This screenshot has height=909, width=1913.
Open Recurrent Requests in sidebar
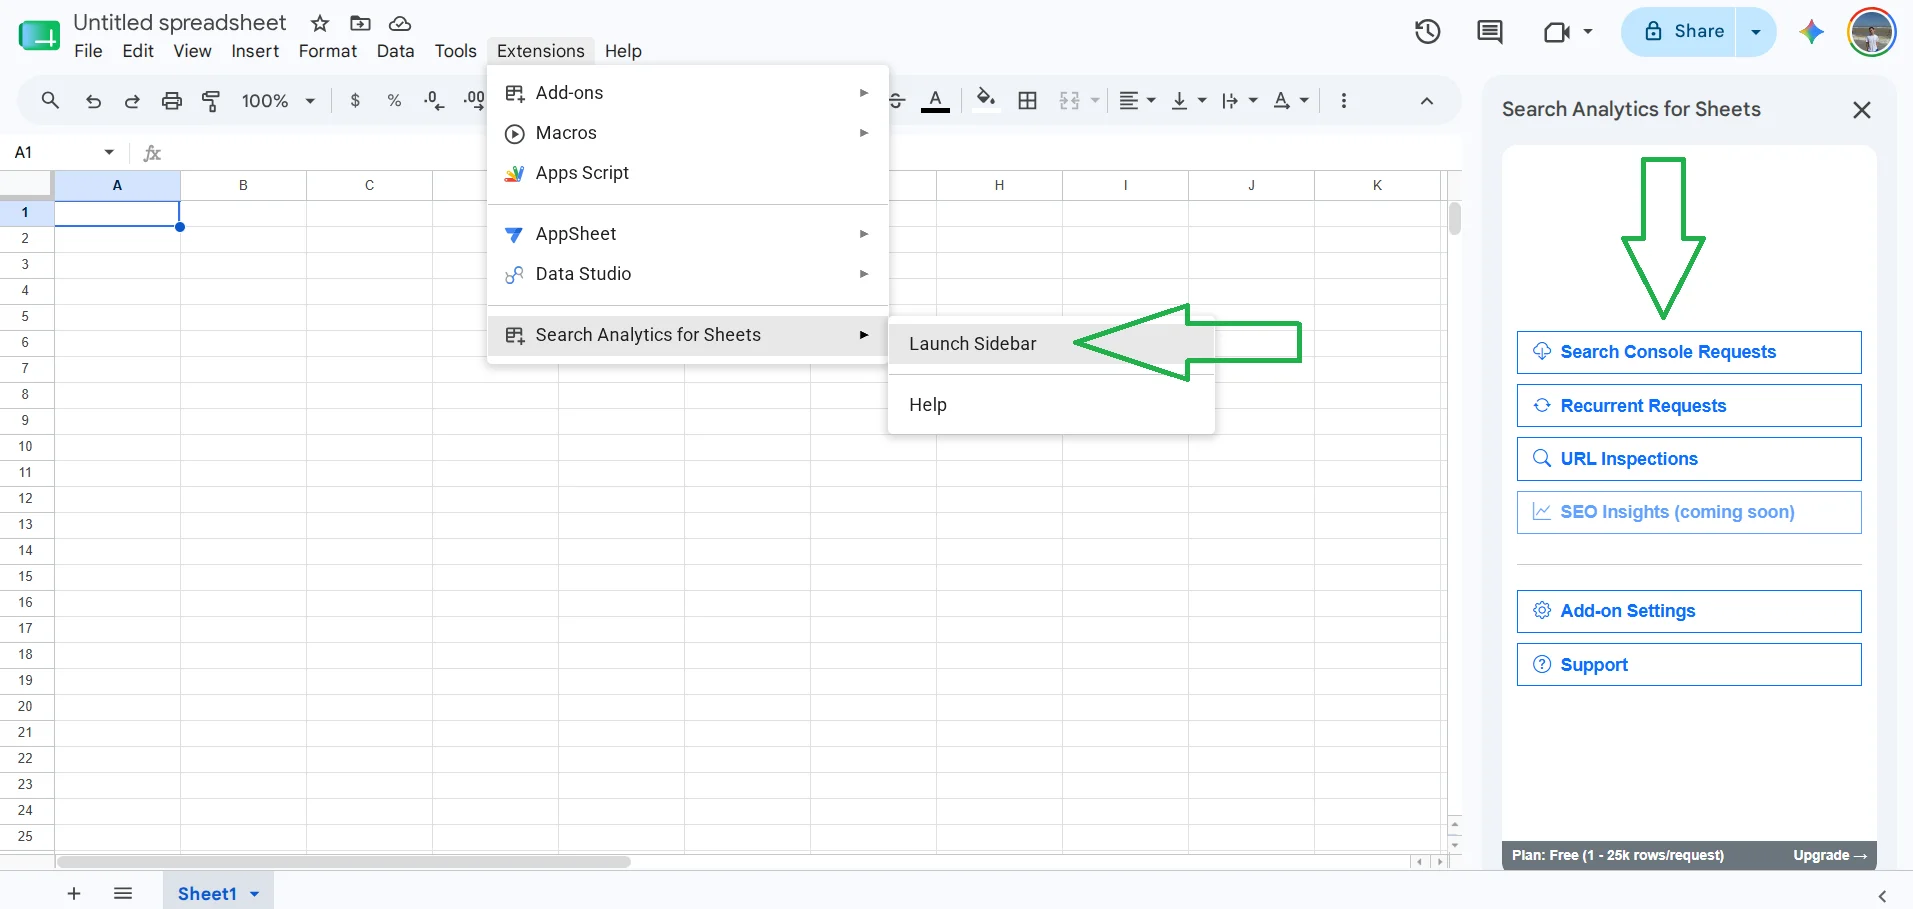tap(1689, 406)
